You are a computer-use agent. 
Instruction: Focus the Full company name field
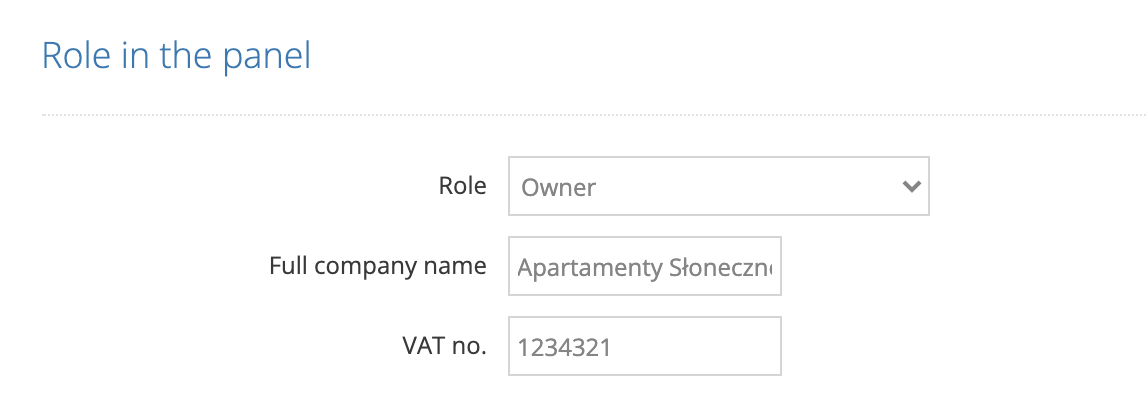[644, 267]
